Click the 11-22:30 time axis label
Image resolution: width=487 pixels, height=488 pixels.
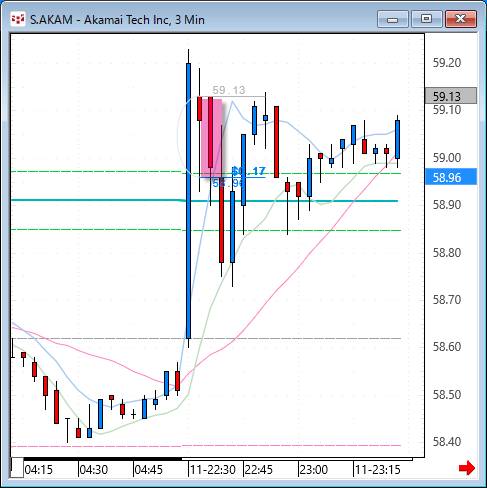pyautogui.click(x=213, y=470)
